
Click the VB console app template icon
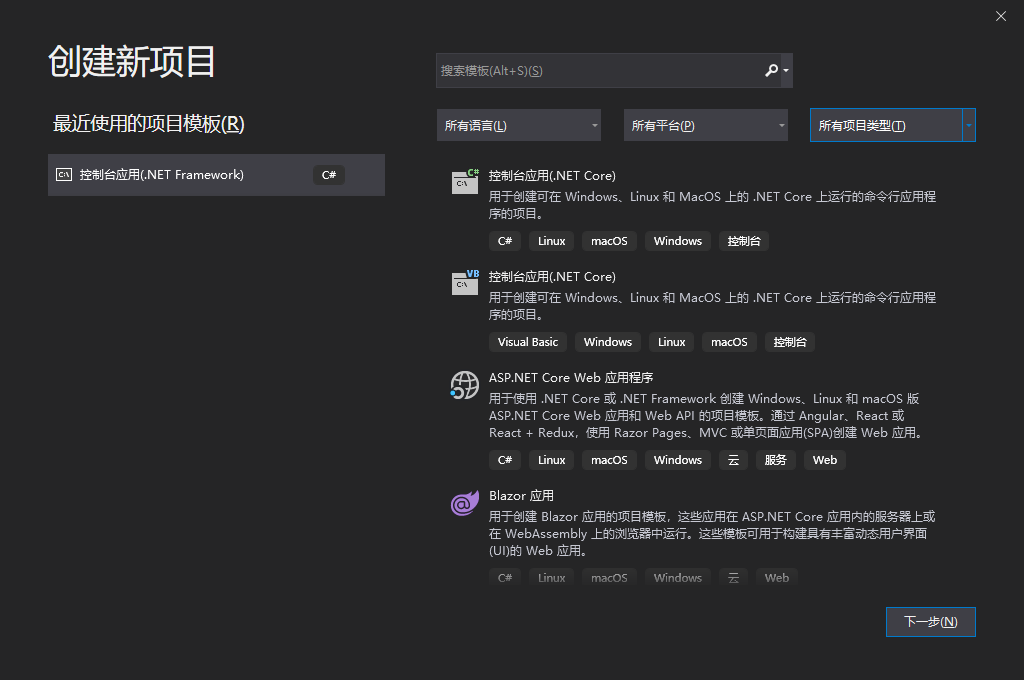(465, 282)
